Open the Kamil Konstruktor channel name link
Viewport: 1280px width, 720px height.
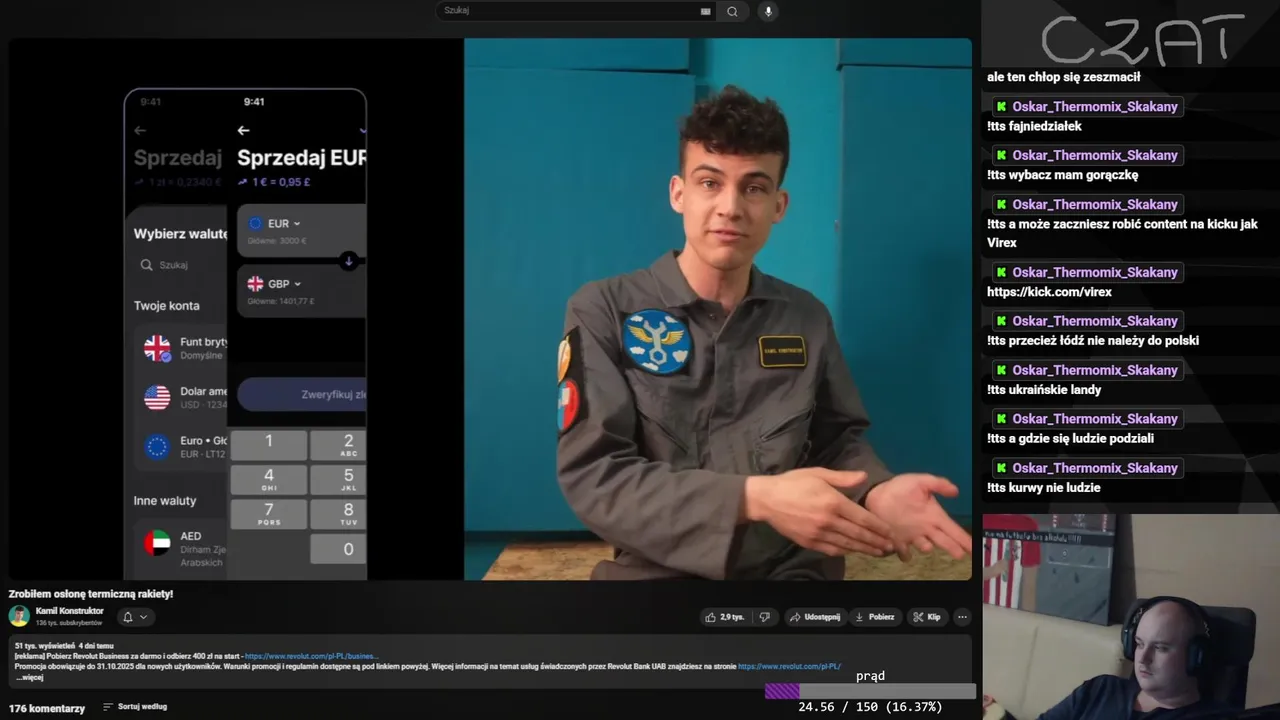click(x=69, y=611)
